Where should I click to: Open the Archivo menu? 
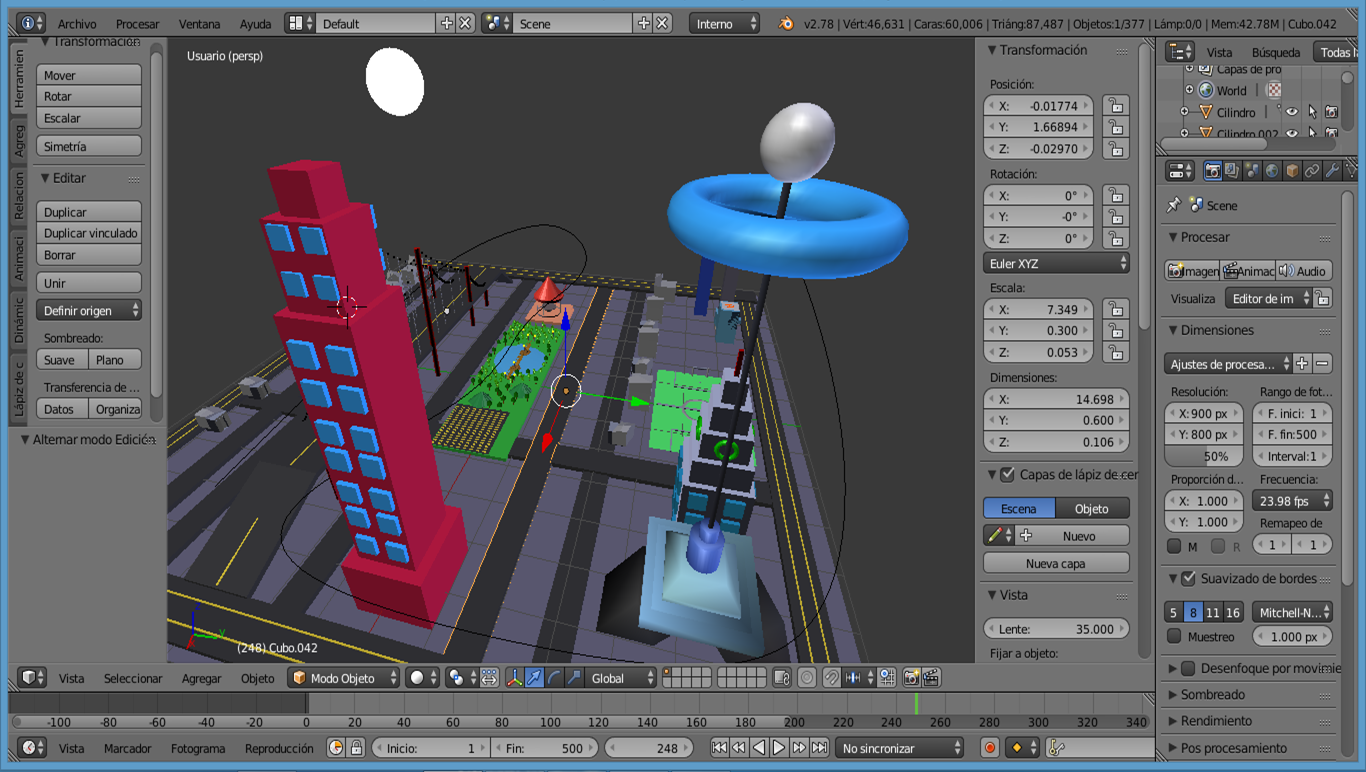pyautogui.click(x=77, y=24)
